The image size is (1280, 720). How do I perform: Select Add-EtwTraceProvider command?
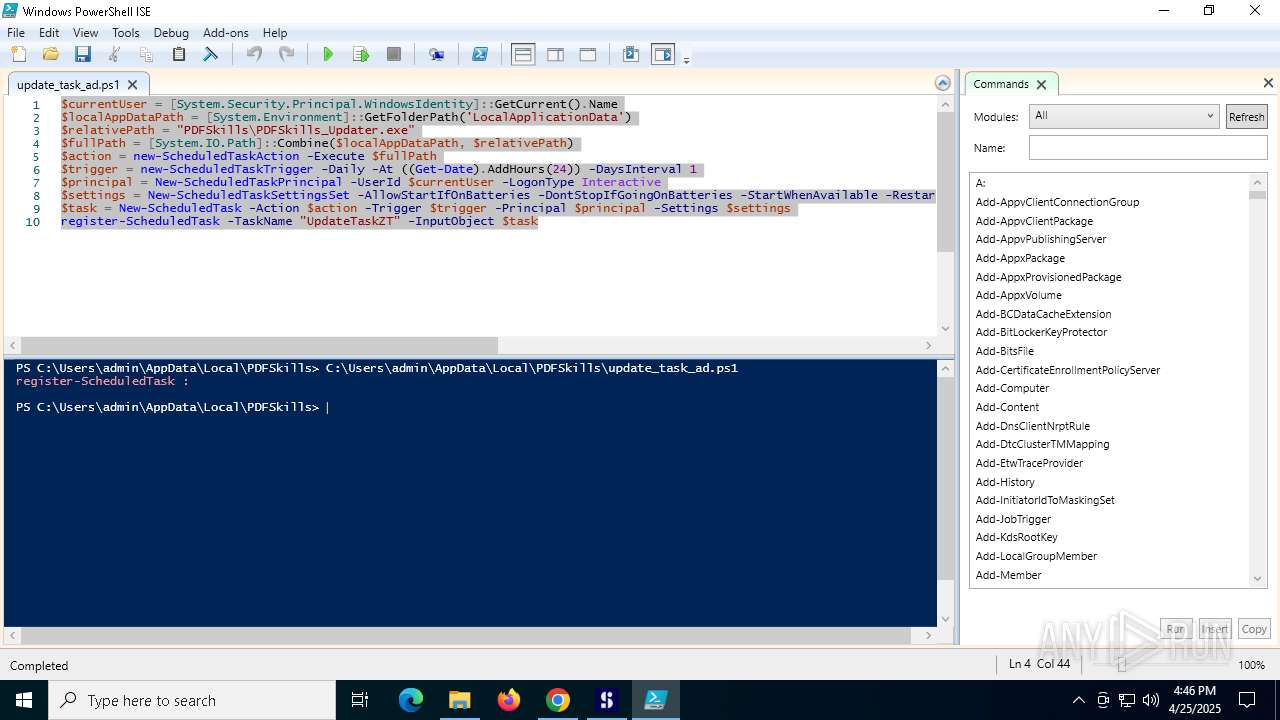tap(1029, 463)
